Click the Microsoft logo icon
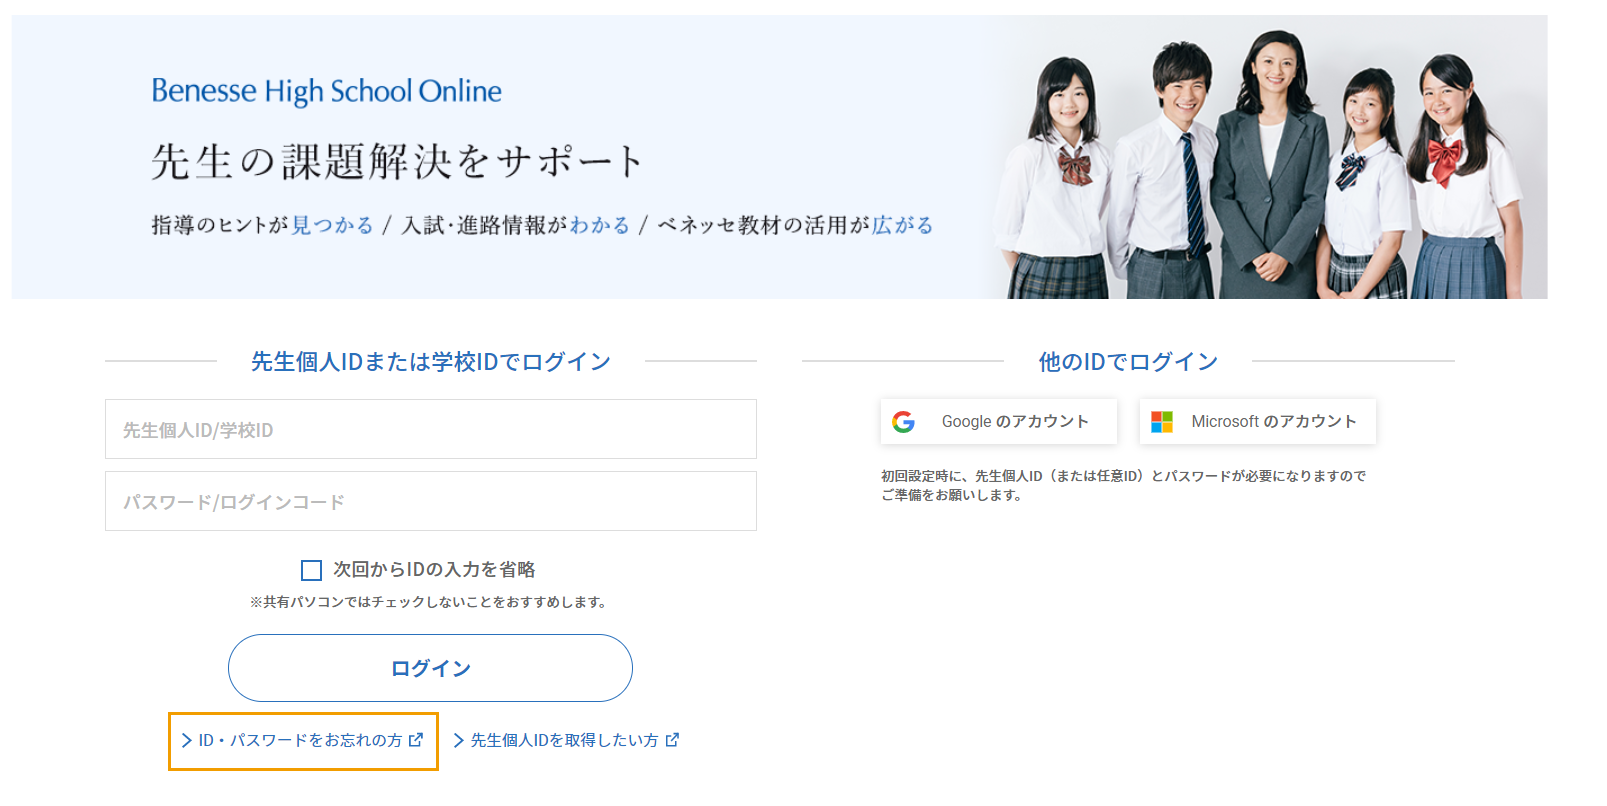 pos(1162,422)
